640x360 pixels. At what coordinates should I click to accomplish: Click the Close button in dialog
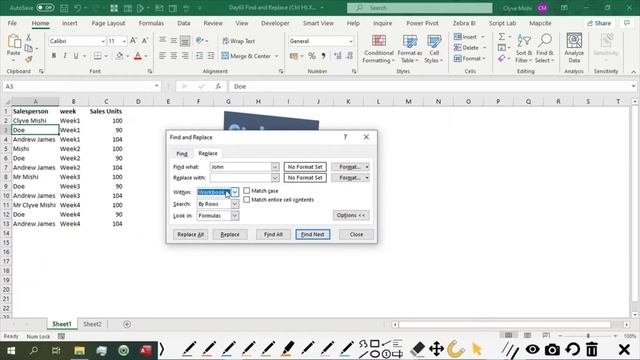(x=356, y=234)
